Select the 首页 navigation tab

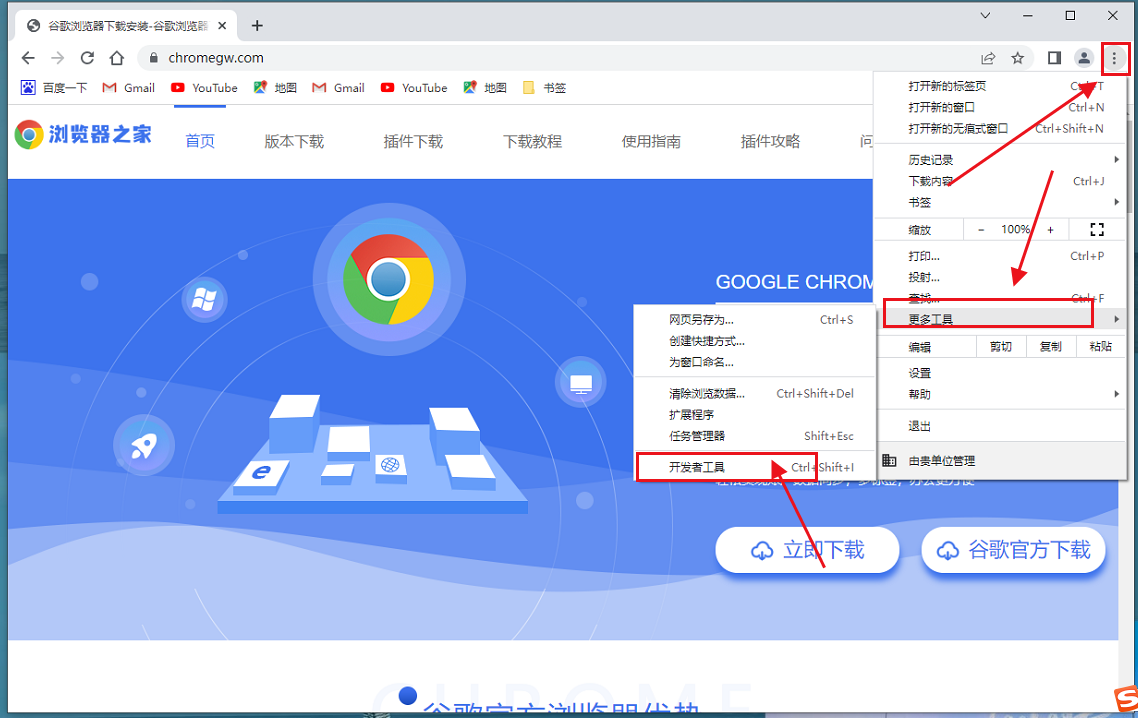[200, 142]
